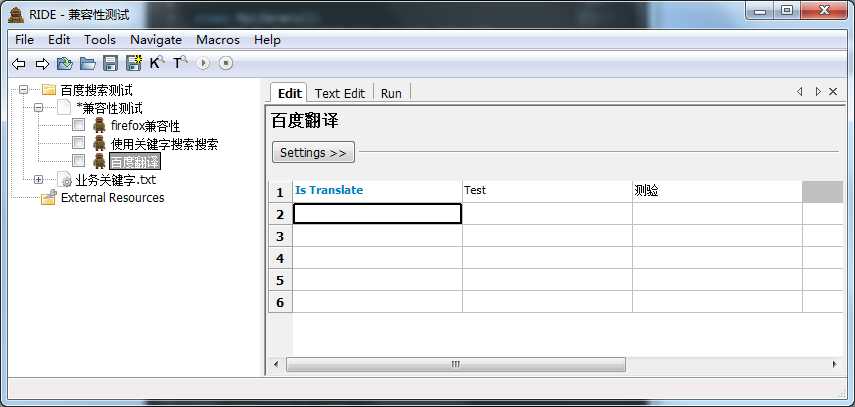This screenshot has height=407, width=855.
Task: Click the robot icon beside 使用关键字搜索搜索
Action: coord(99,143)
